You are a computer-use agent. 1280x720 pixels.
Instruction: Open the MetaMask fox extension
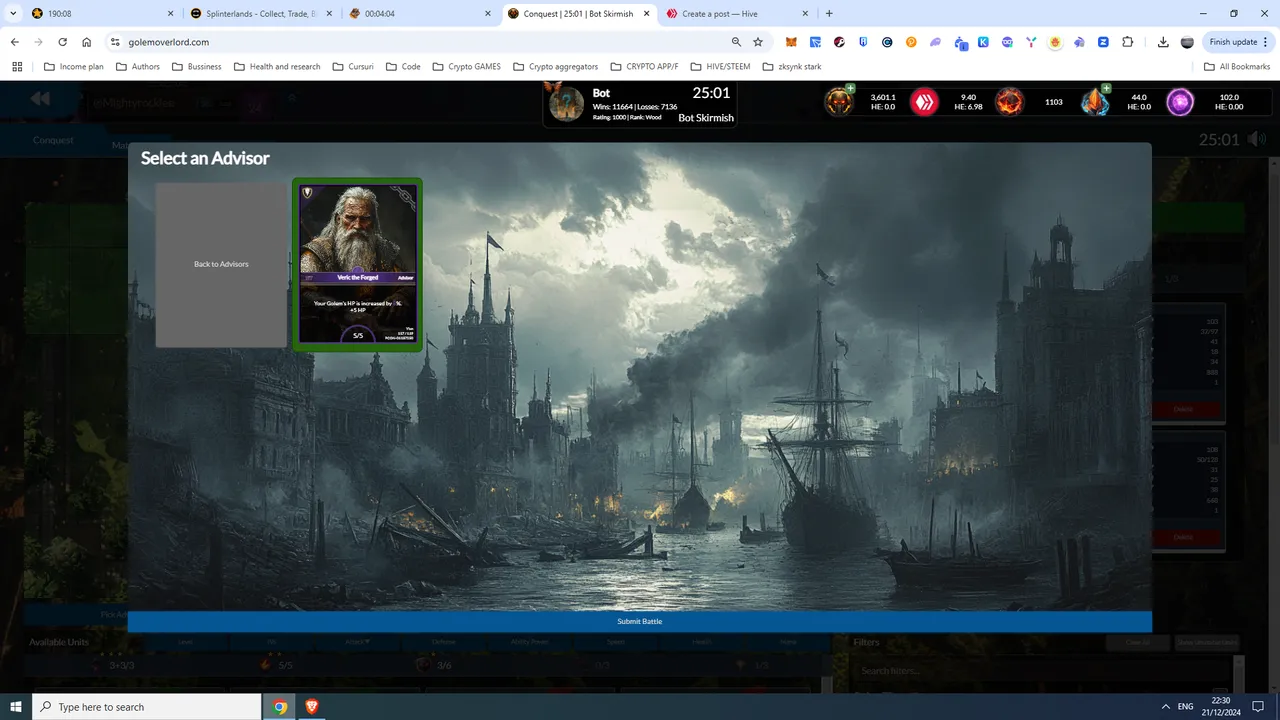[x=791, y=43]
